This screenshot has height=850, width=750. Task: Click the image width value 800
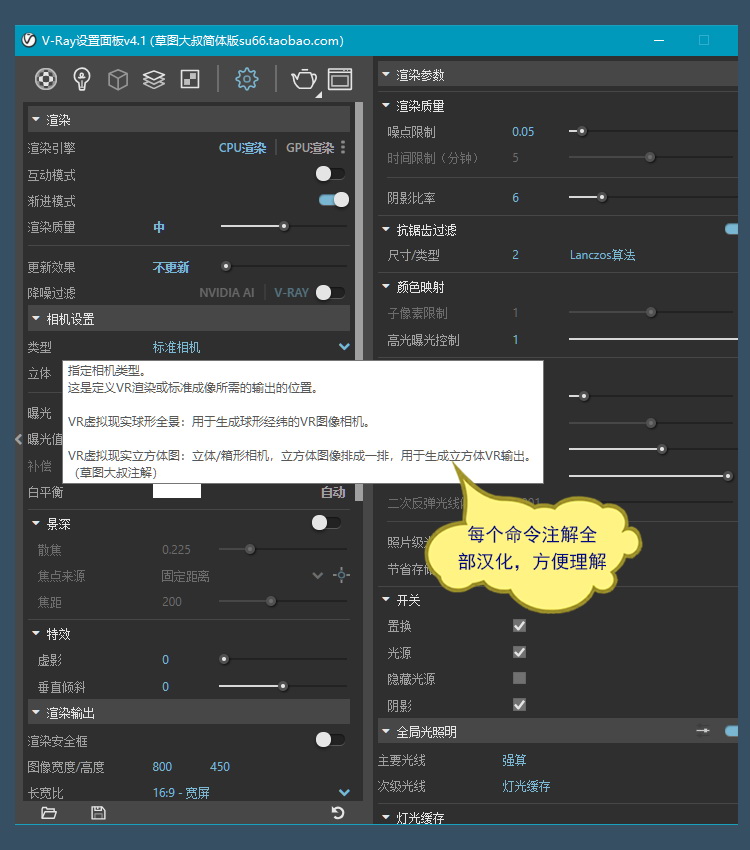click(162, 767)
